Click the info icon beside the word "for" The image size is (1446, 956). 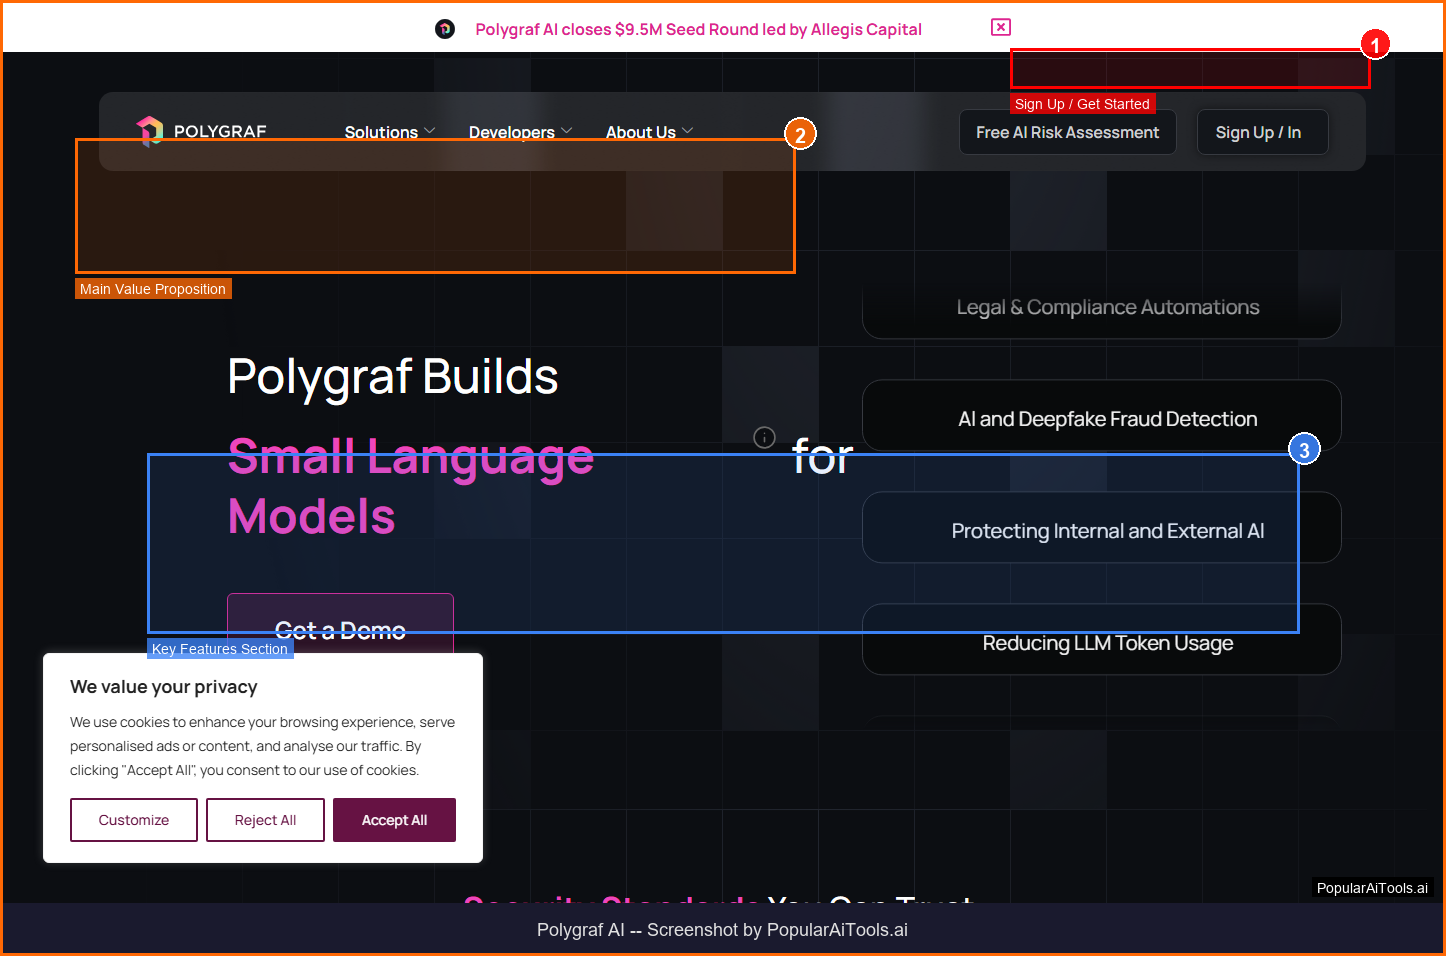[x=764, y=437]
